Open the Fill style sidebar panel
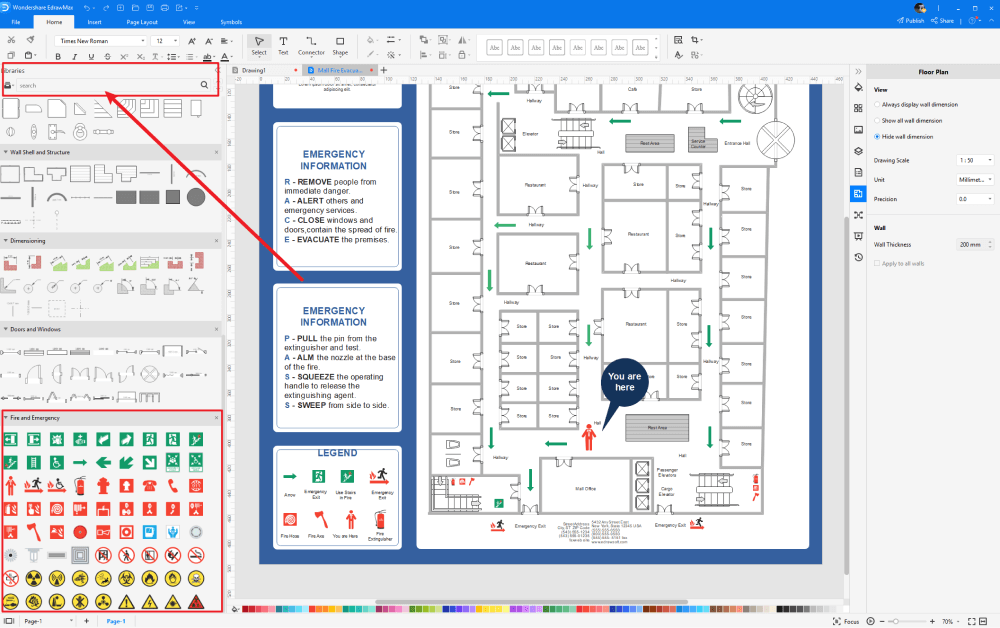This screenshot has width=1000, height=628. [858, 87]
